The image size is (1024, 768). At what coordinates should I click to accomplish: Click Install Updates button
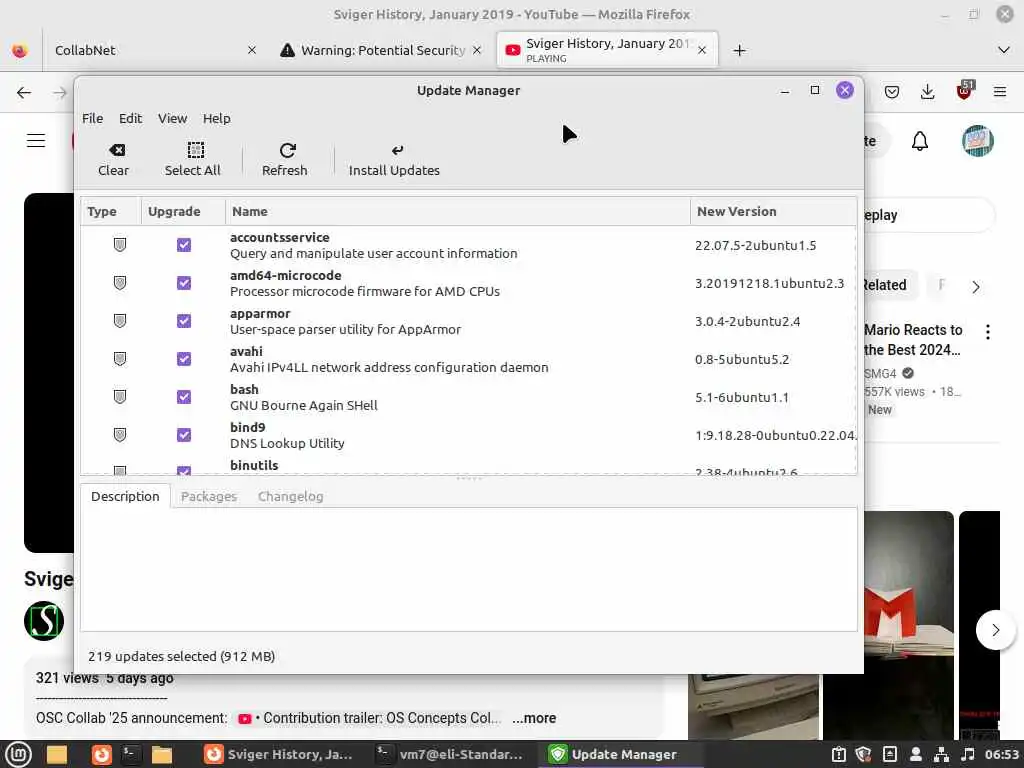click(x=394, y=159)
